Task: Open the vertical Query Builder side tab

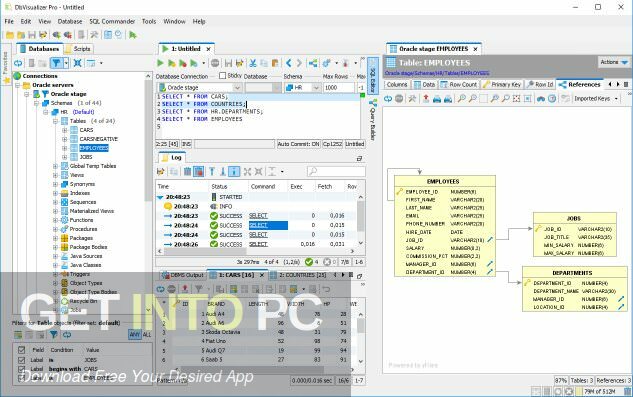Action: 373,120
